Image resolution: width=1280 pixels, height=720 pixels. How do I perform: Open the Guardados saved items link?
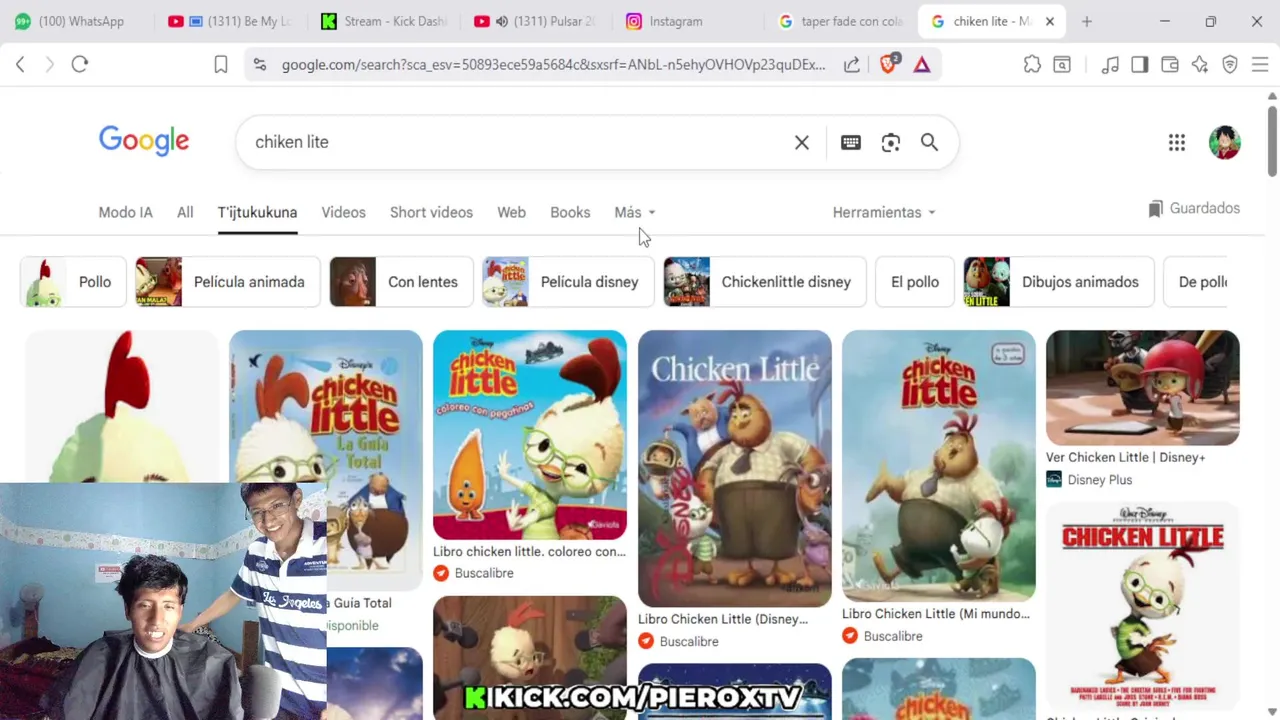click(x=1194, y=208)
